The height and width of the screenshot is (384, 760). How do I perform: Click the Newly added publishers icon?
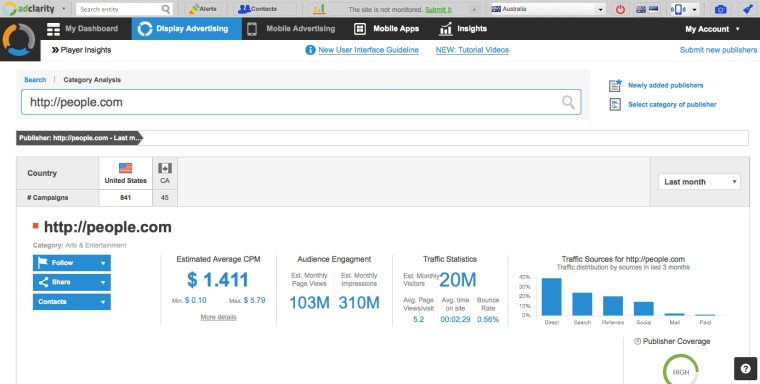[615, 85]
